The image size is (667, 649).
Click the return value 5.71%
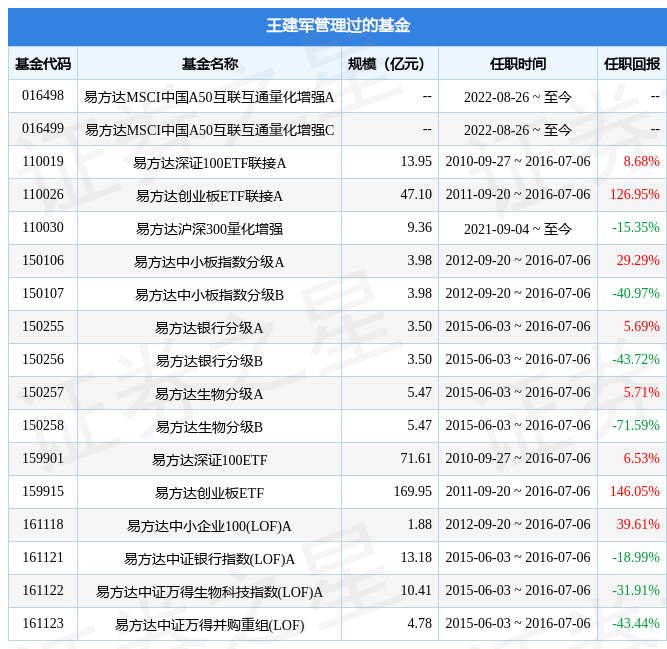(x=641, y=392)
